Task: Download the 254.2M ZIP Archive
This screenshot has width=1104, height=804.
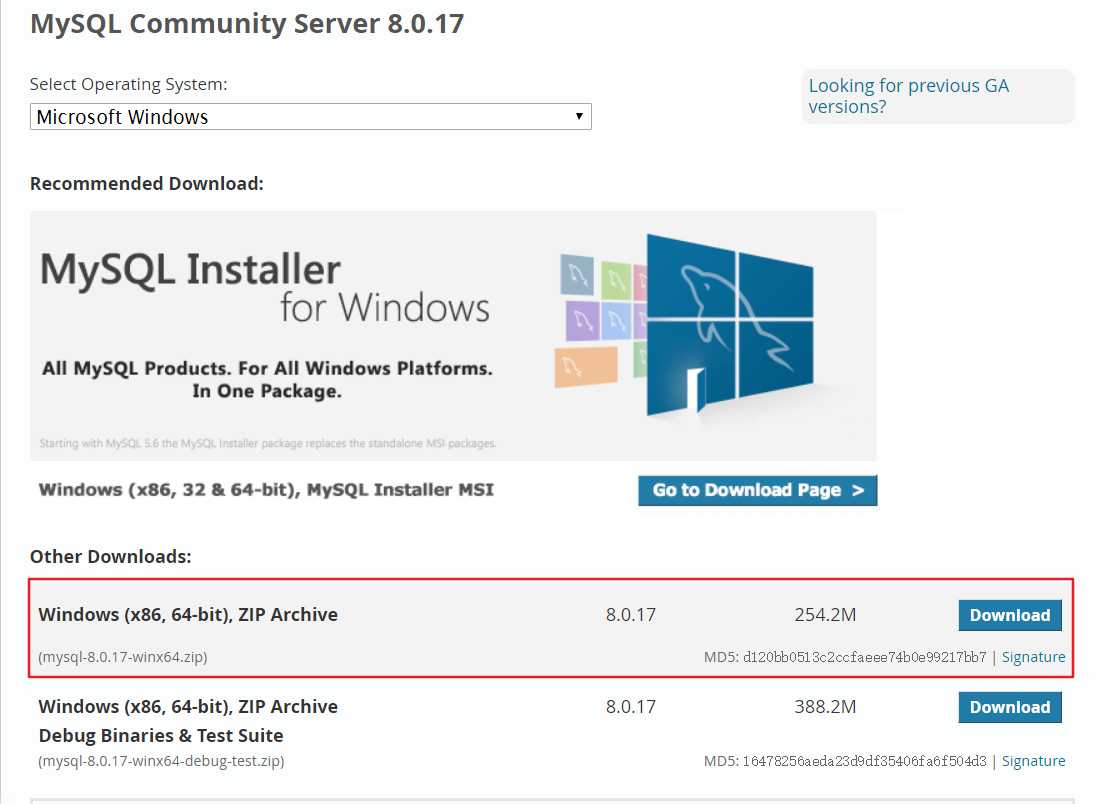Action: pos(1010,615)
